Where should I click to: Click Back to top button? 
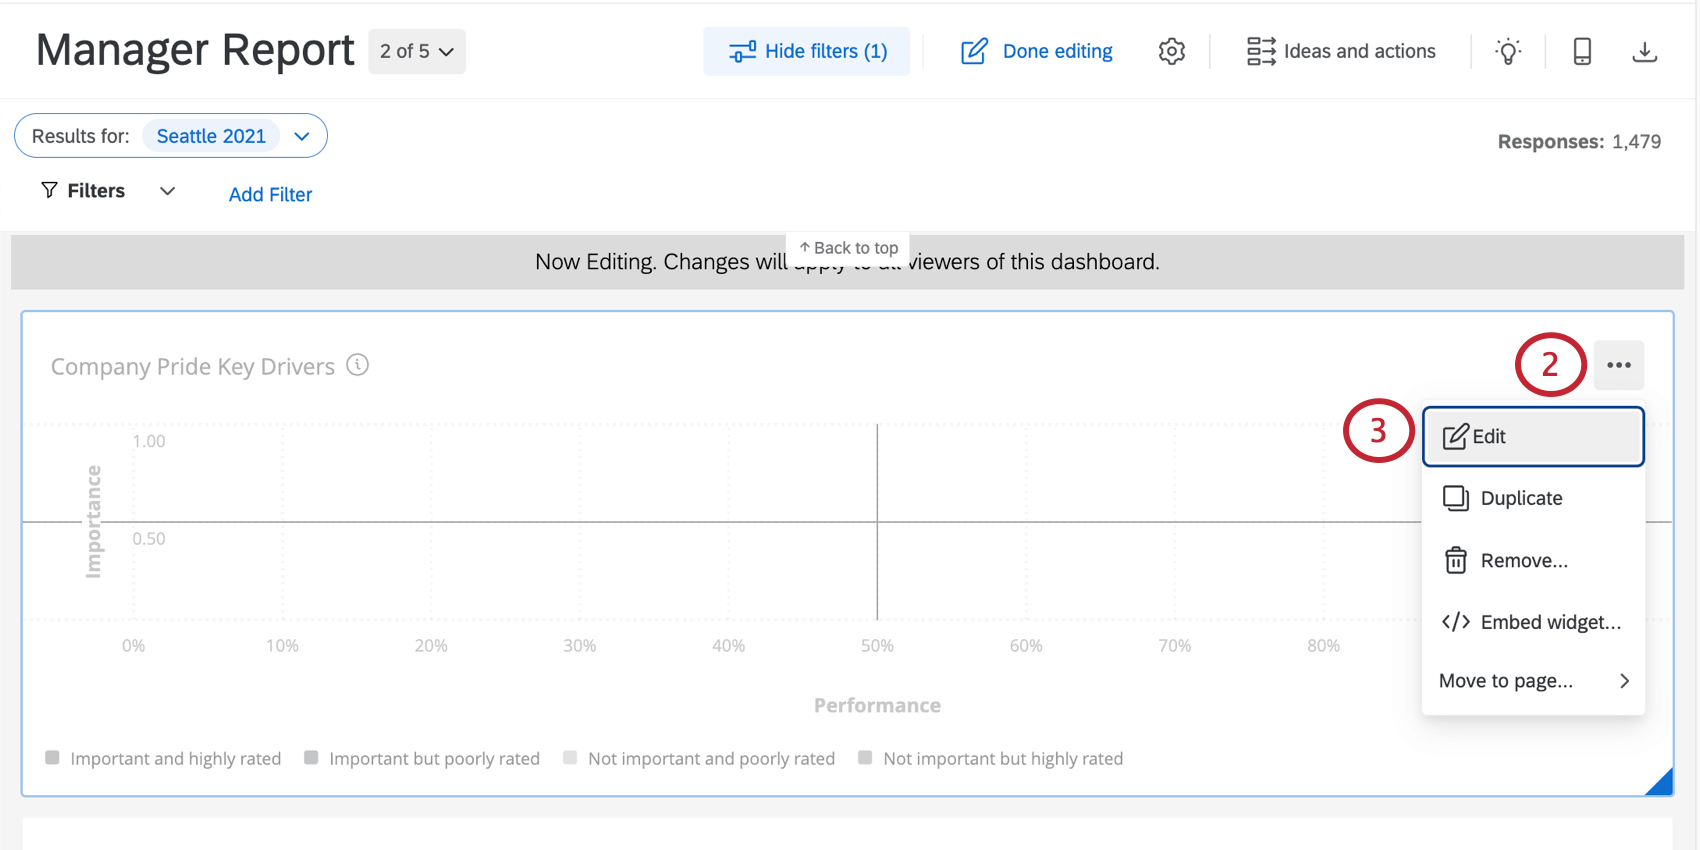point(848,247)
